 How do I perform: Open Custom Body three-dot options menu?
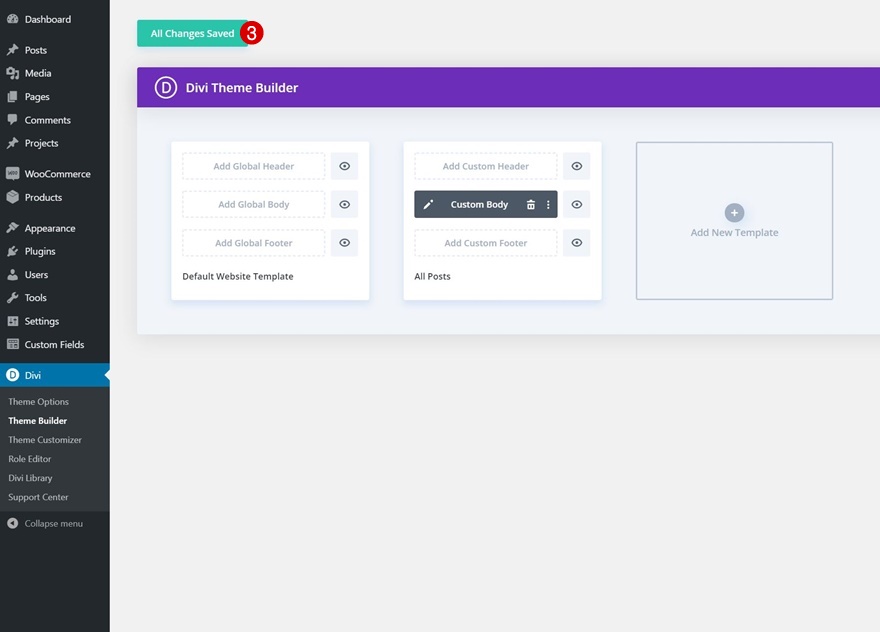[x=548, y=204]
